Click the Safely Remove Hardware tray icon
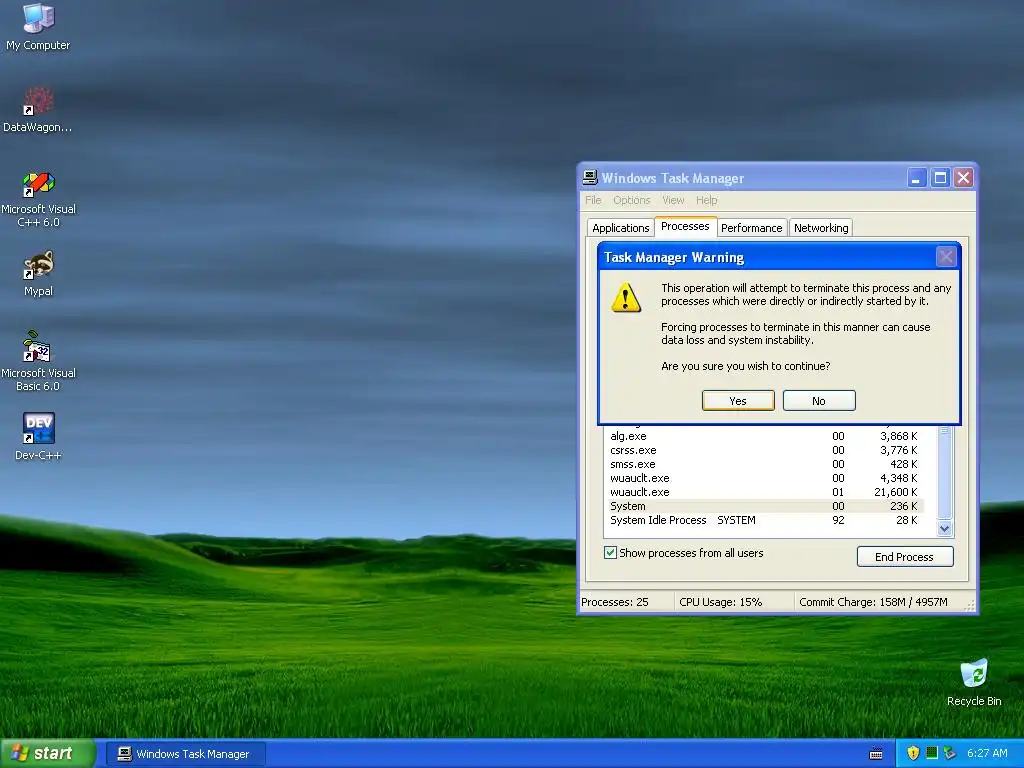 949,753
